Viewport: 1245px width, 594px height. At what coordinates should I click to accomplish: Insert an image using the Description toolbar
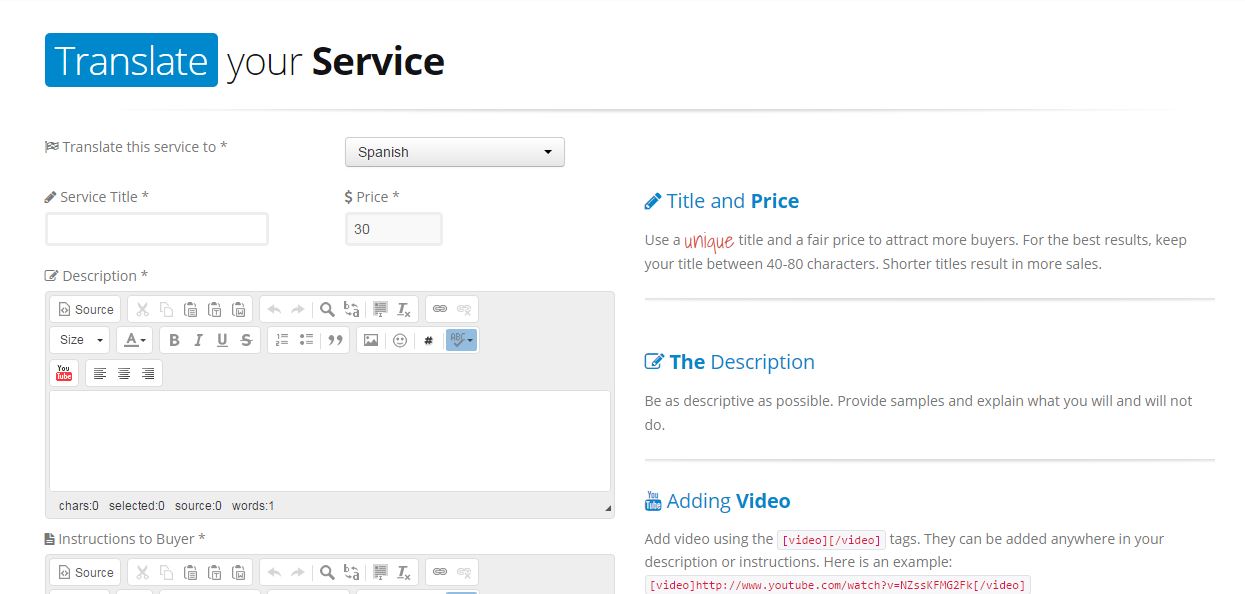coord(371,340)
